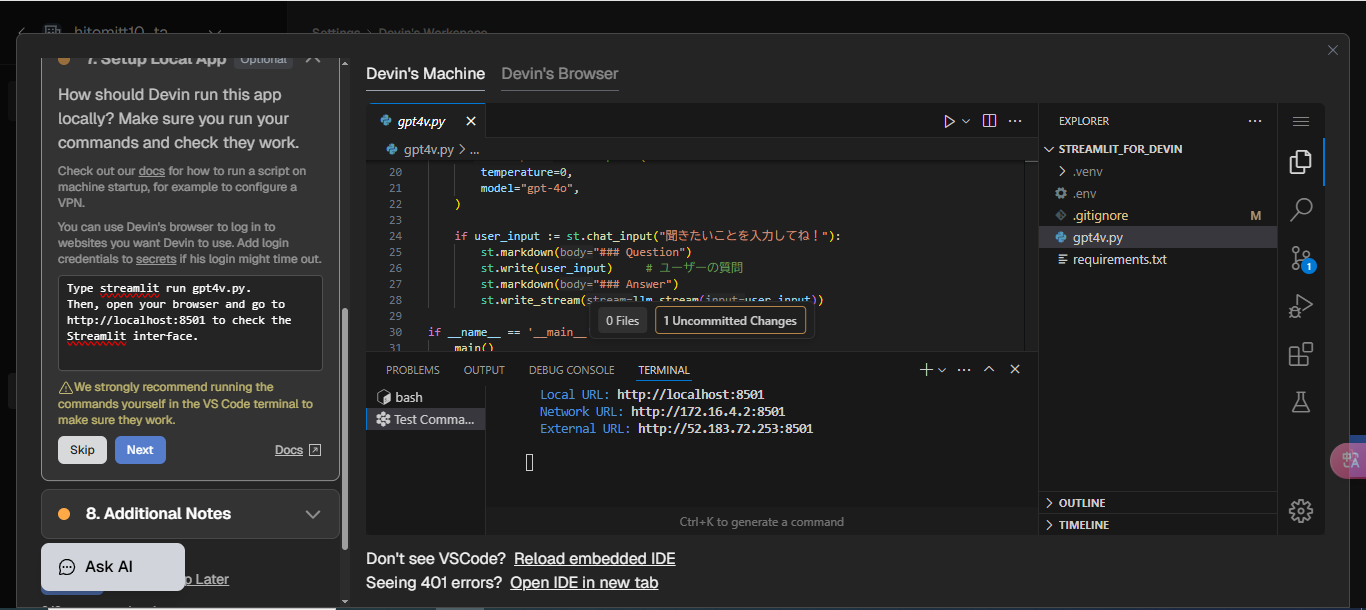The height and width of the screenshot is (610, 1366).
Task: Expand the 8. Additional Notes section
Action: [190, 514]
